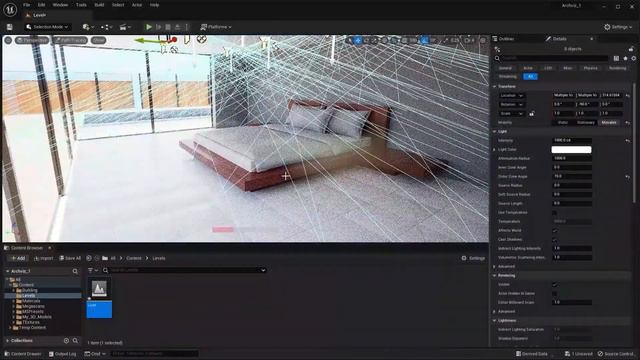Image resolution: width=640 pixels, height=360 pixels.
Task: Click the stop simulation square button
Action: click(x=168, y=27)
